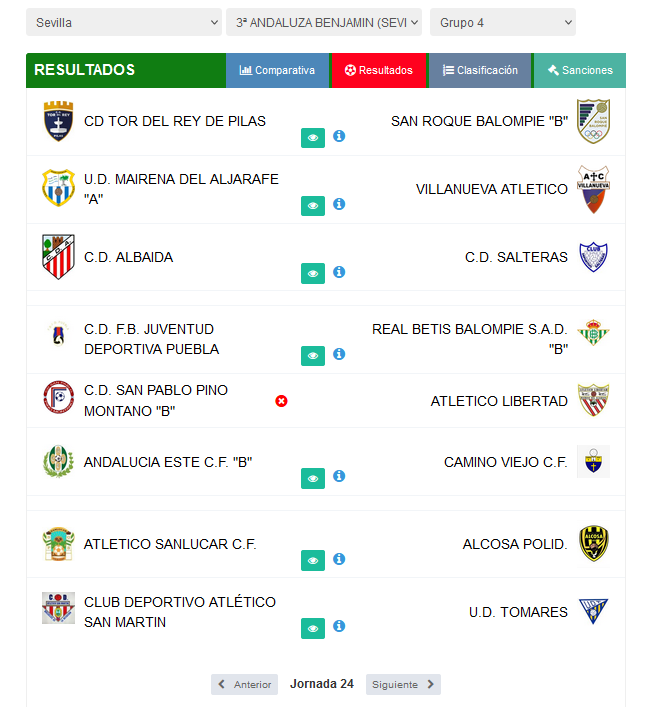Go to Siguiente jornada

403,685
